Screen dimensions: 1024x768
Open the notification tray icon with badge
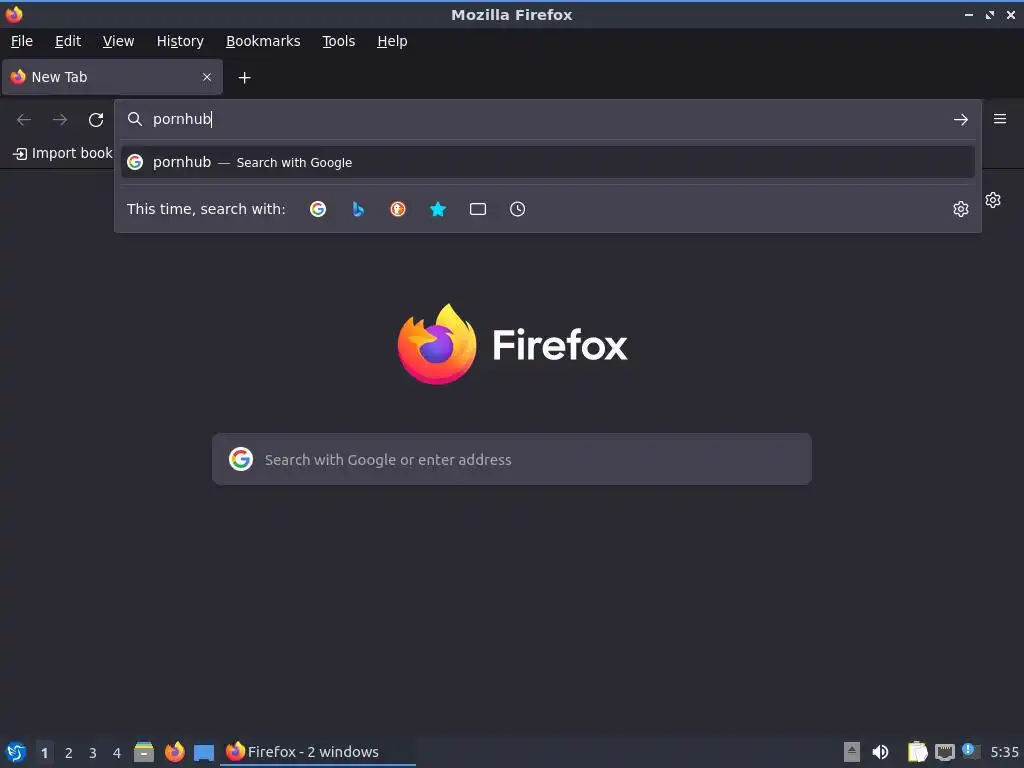tap(970, 751)
